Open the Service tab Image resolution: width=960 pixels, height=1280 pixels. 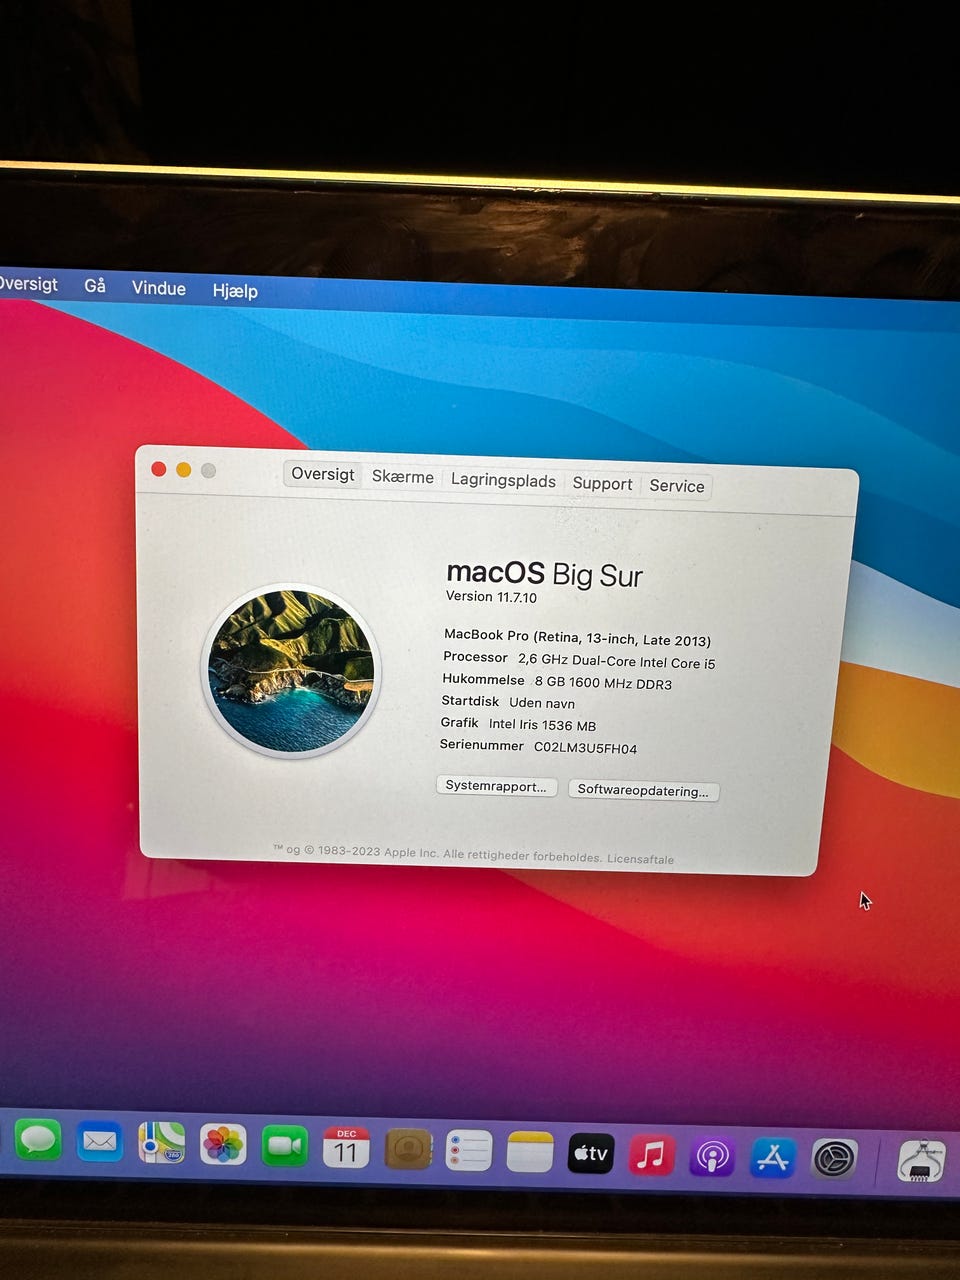(x=677, y=486)
